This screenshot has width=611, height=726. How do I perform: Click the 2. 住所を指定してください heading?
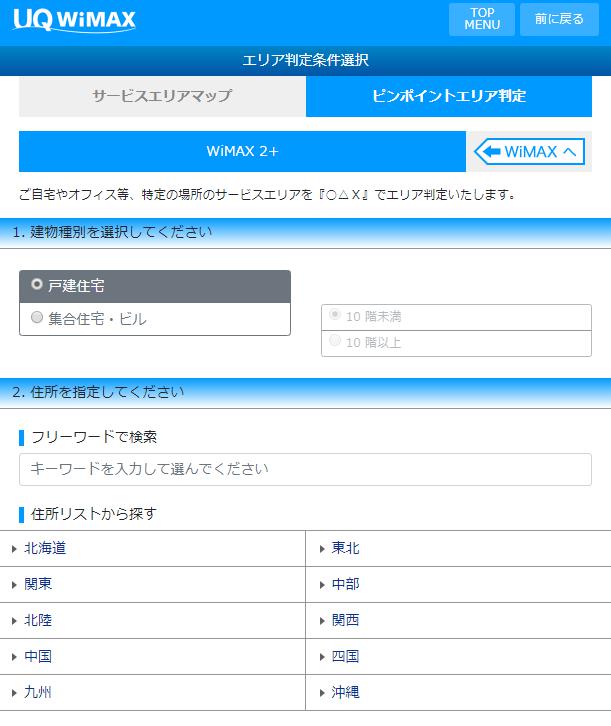(x=98, y=392)
